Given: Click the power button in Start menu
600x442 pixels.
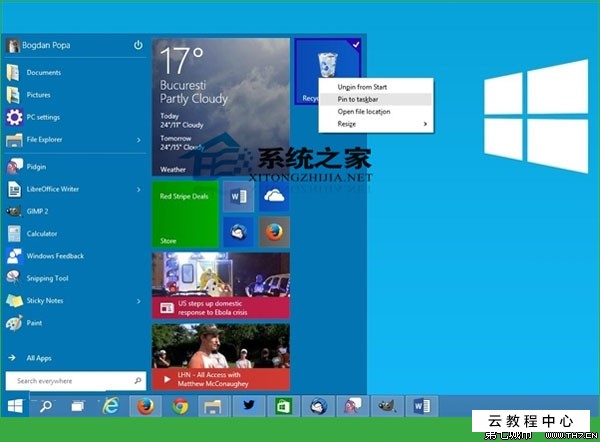Looking at the screenshot, I should tap(138, 45).
